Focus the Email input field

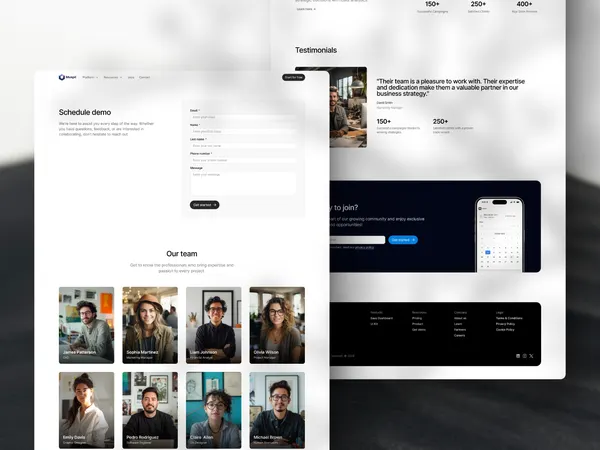[x=243, y=117]
